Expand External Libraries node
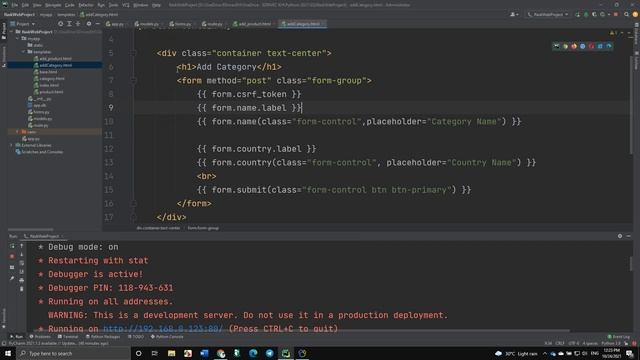Image resolution: width=640 pixels, height=360 pixels. point(11,145)
